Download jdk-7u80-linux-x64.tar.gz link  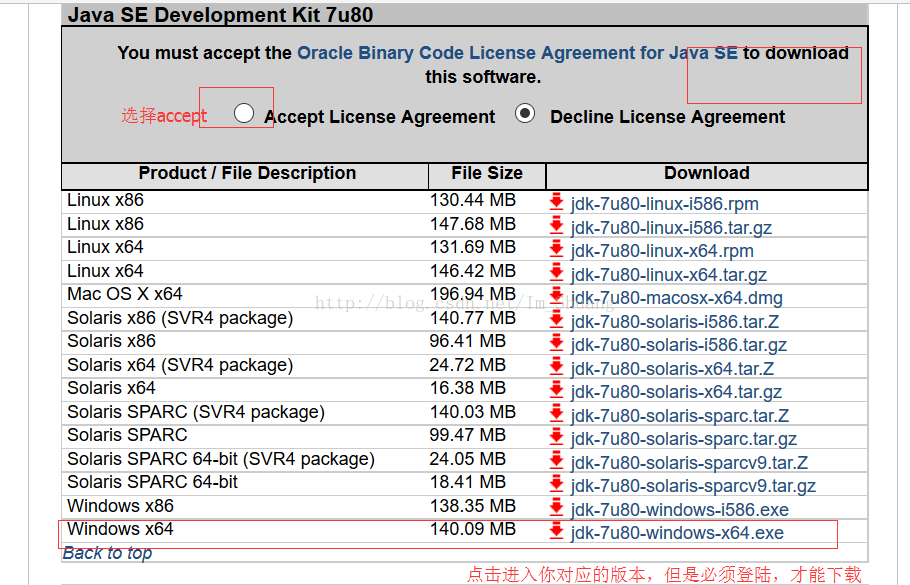(x=669, y=275)
